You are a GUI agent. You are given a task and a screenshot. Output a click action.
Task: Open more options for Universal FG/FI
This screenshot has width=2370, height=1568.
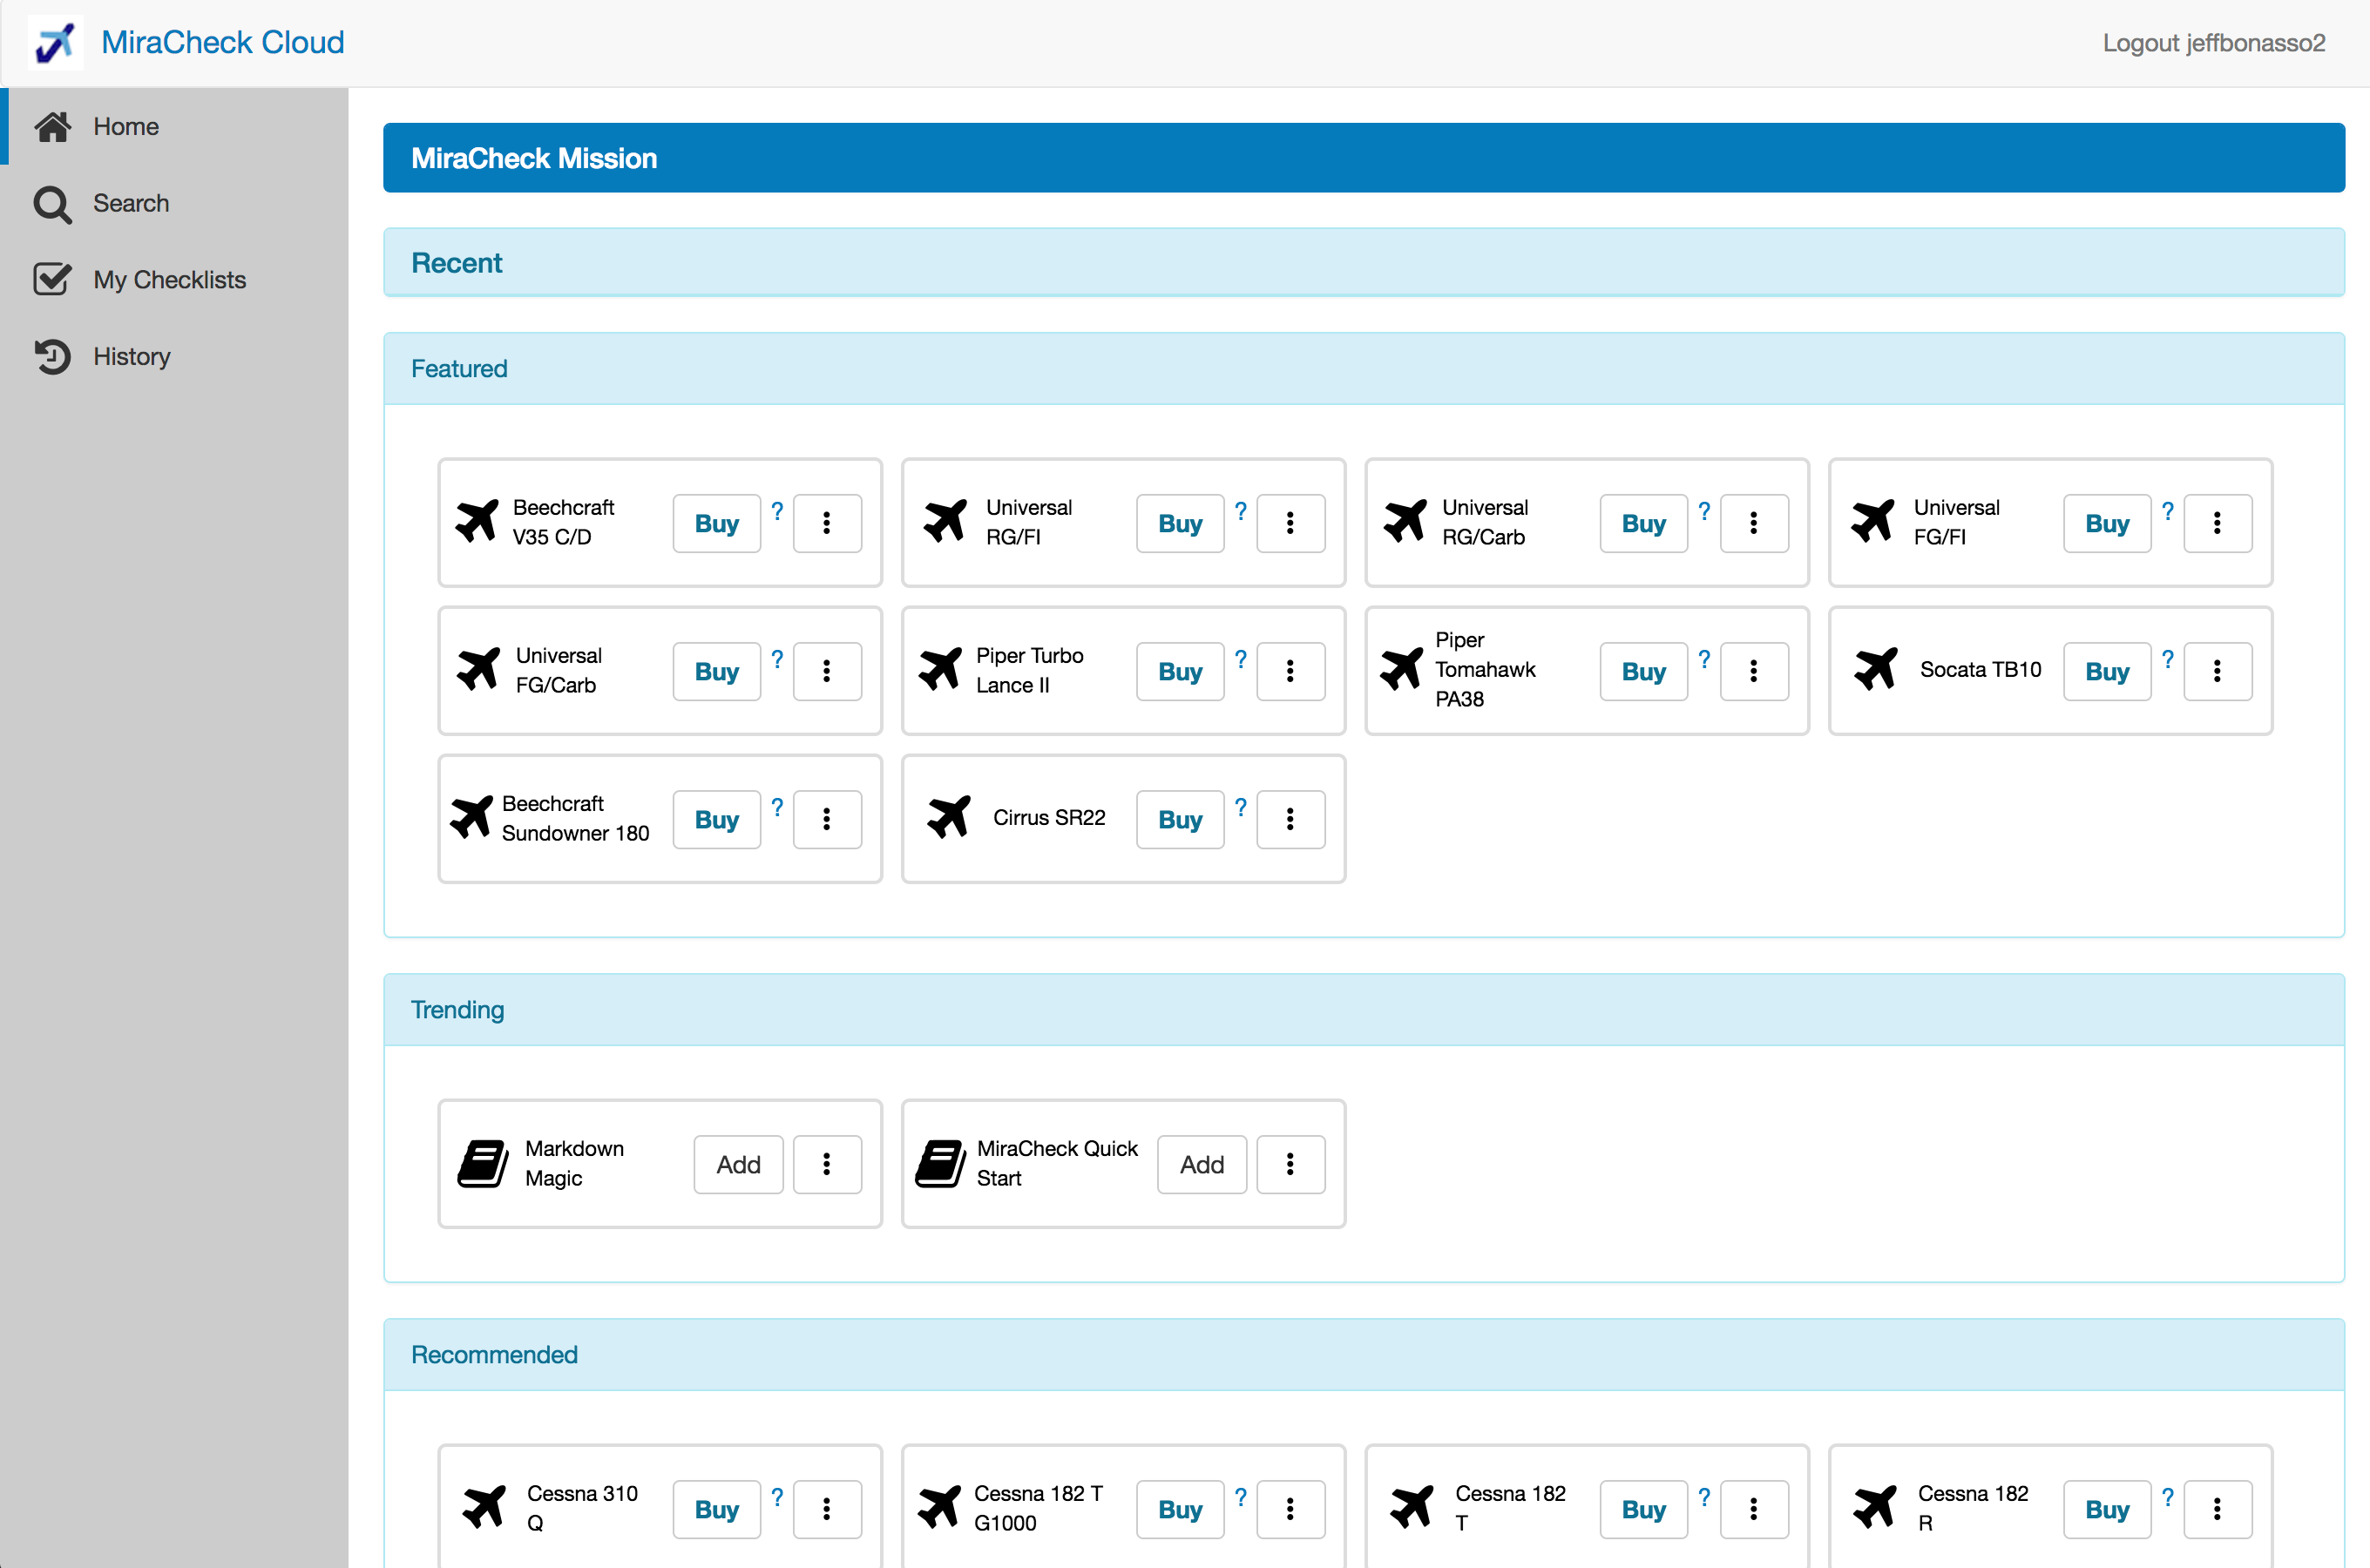[2218, 523]
